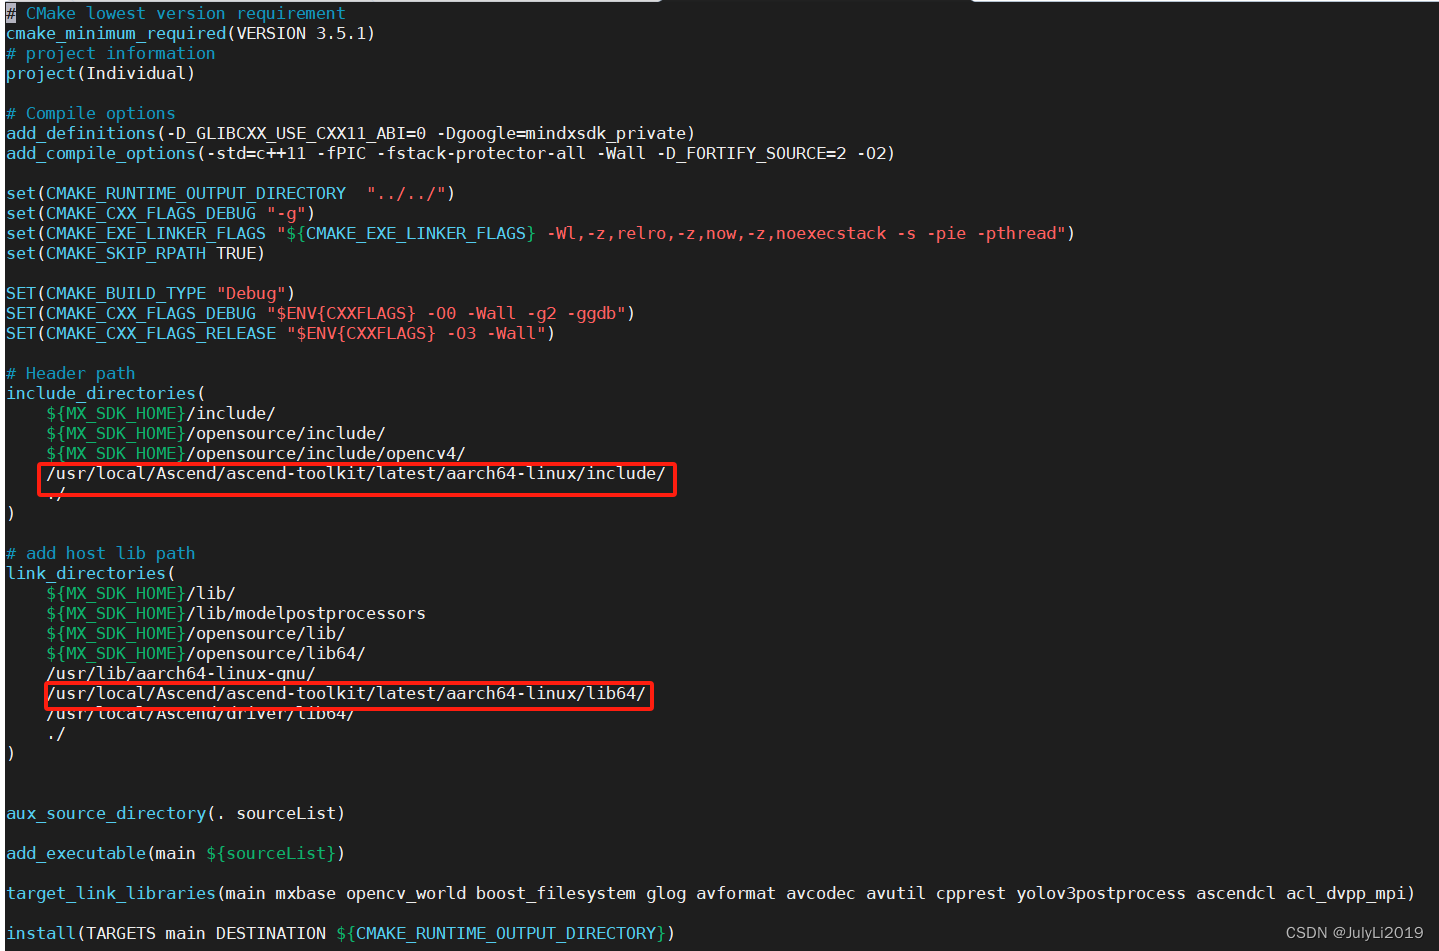The image size is (1439, 951).
Task: Click the add_executable(main ${sourceList}) line
Action: (175, 853)
